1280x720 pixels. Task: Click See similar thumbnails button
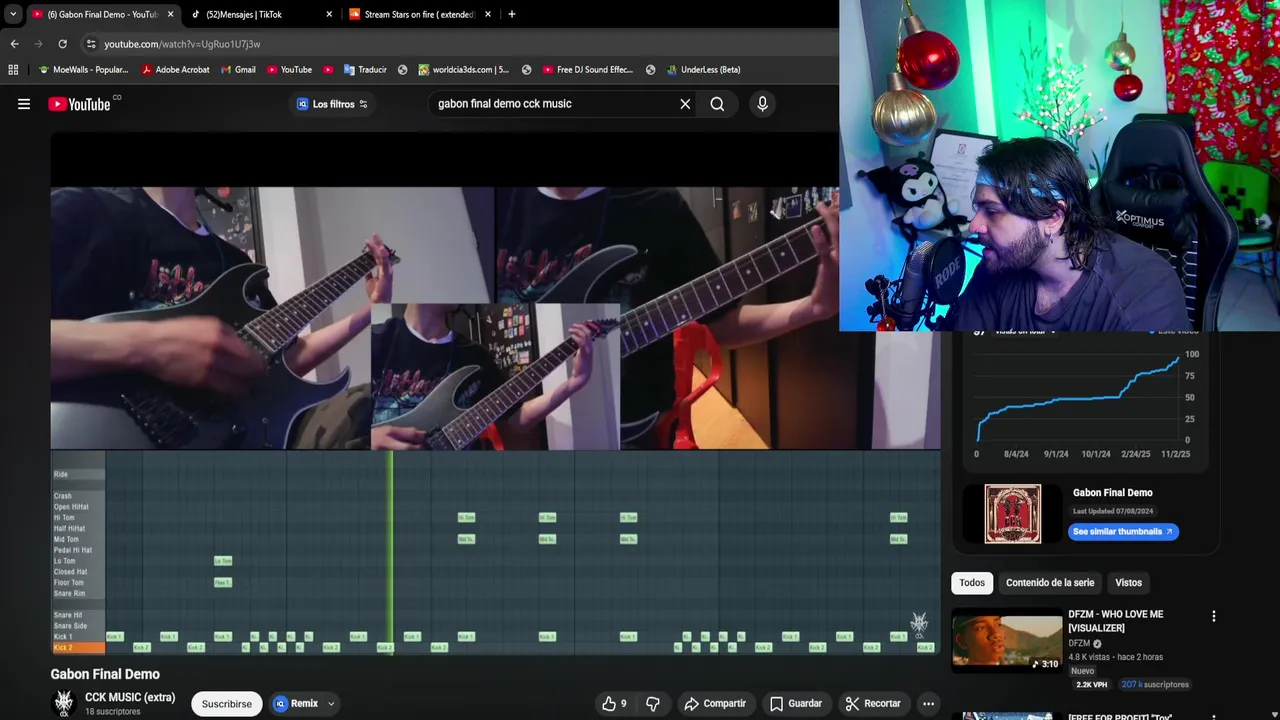1123,532
